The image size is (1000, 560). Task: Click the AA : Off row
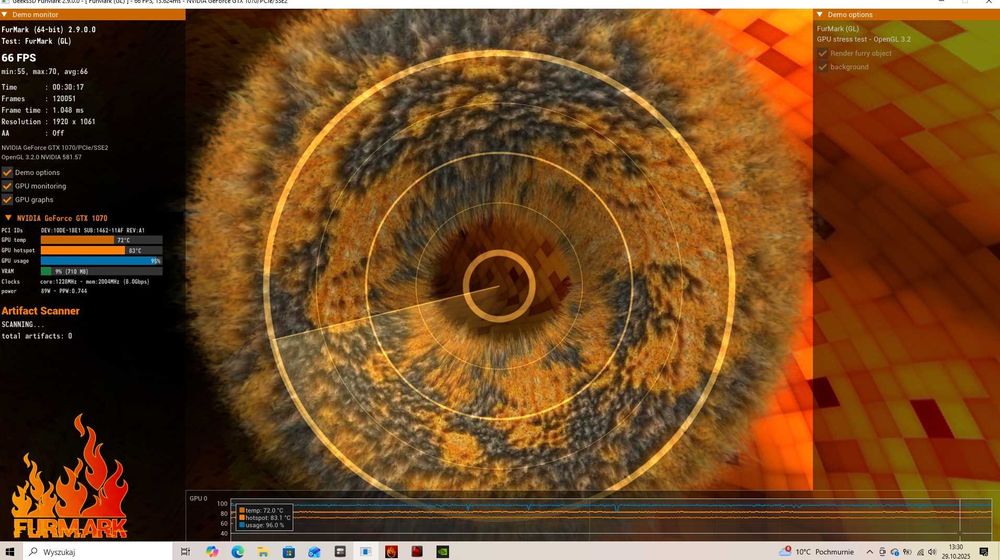(x=33, y=133)
